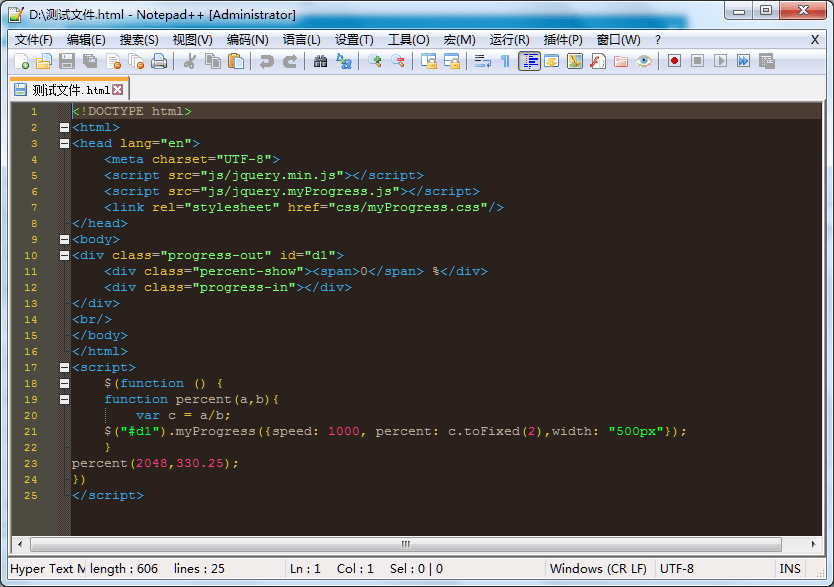Click horizontal scrollbar left arrow
834x587 pixels.
20,544
